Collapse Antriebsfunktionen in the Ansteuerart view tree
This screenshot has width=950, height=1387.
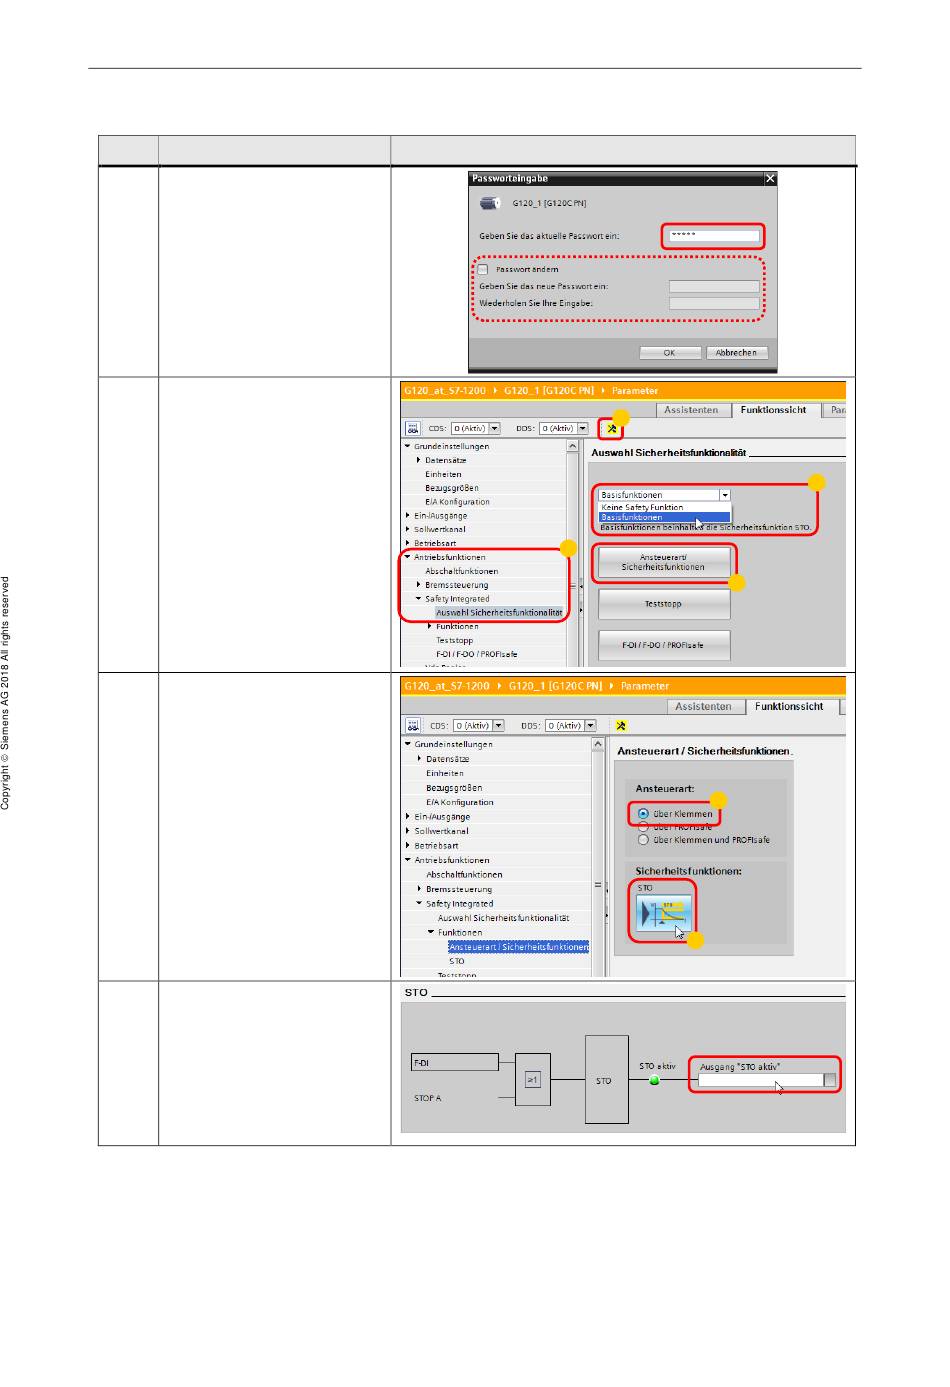[408, 860]
